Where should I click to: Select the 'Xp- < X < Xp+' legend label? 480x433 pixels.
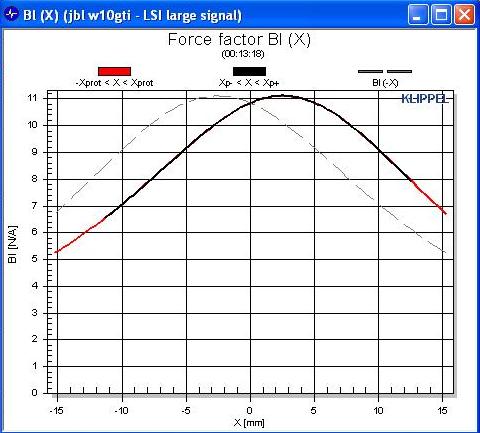click(x=249, y=83)
